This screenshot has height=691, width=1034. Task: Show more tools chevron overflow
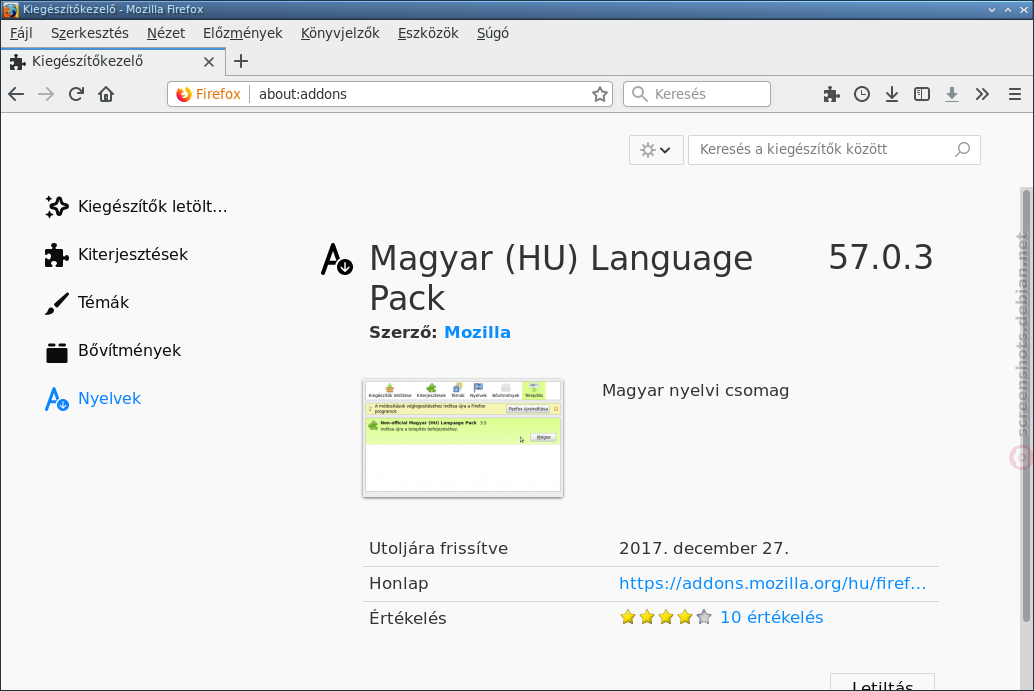[x=982, y=94]
